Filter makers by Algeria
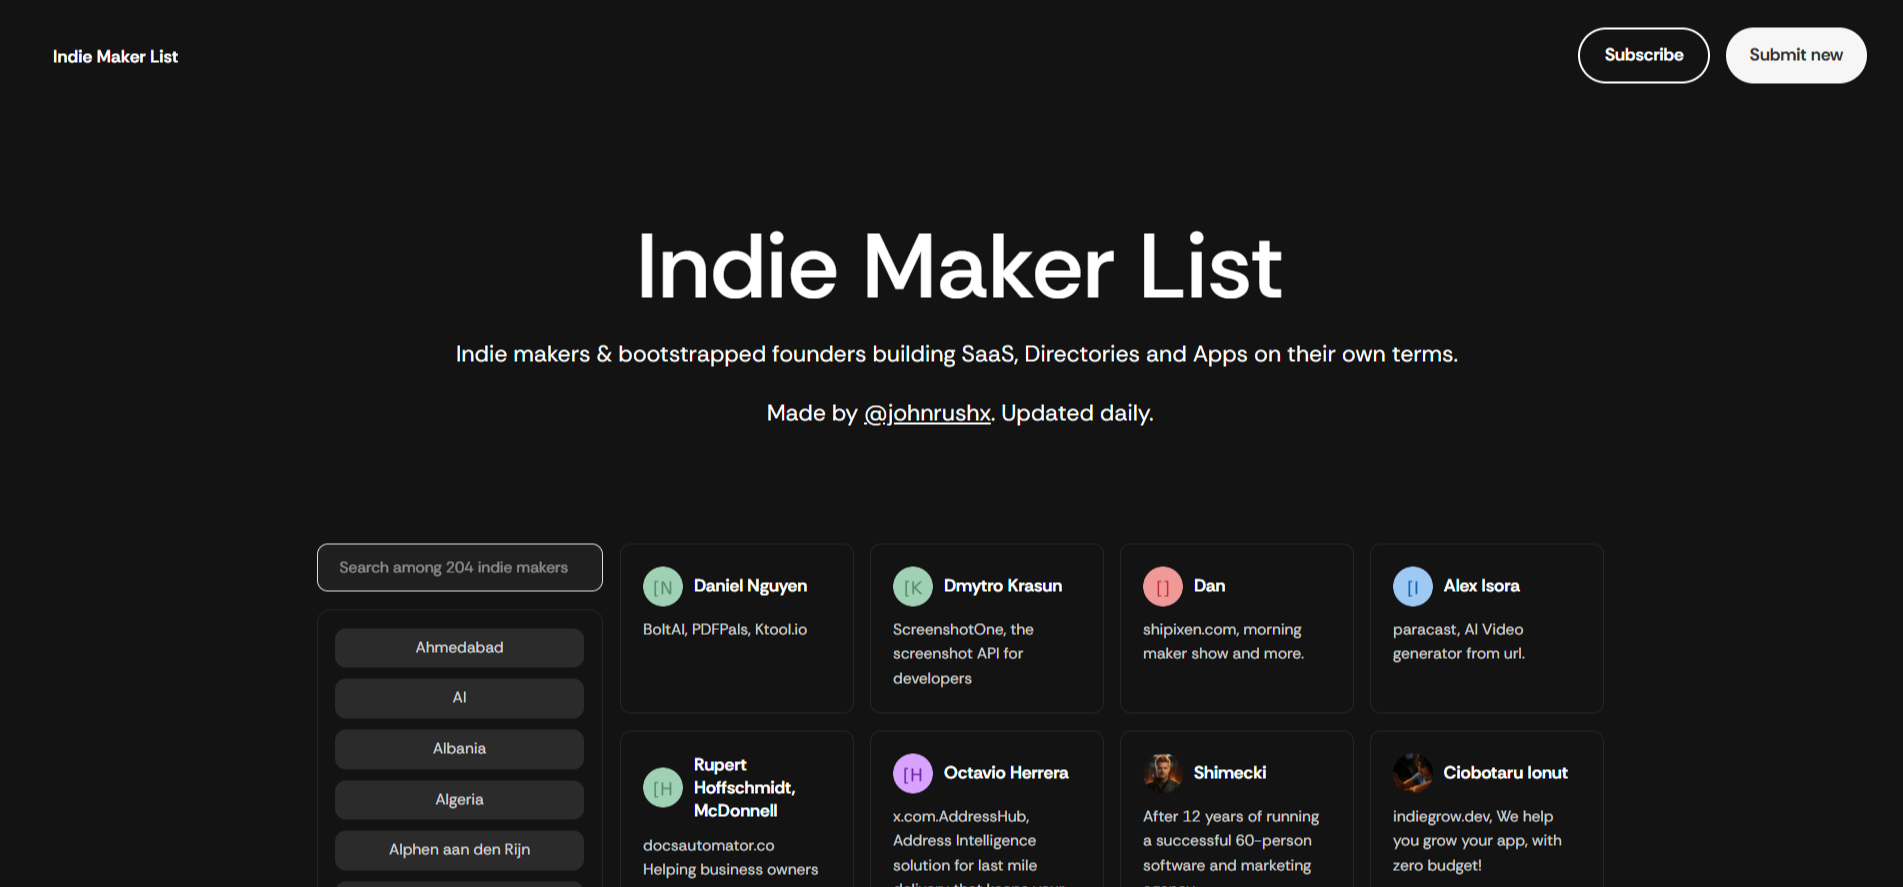The height and width of the screenshot is (887, 1903). (x=459, y=800)
